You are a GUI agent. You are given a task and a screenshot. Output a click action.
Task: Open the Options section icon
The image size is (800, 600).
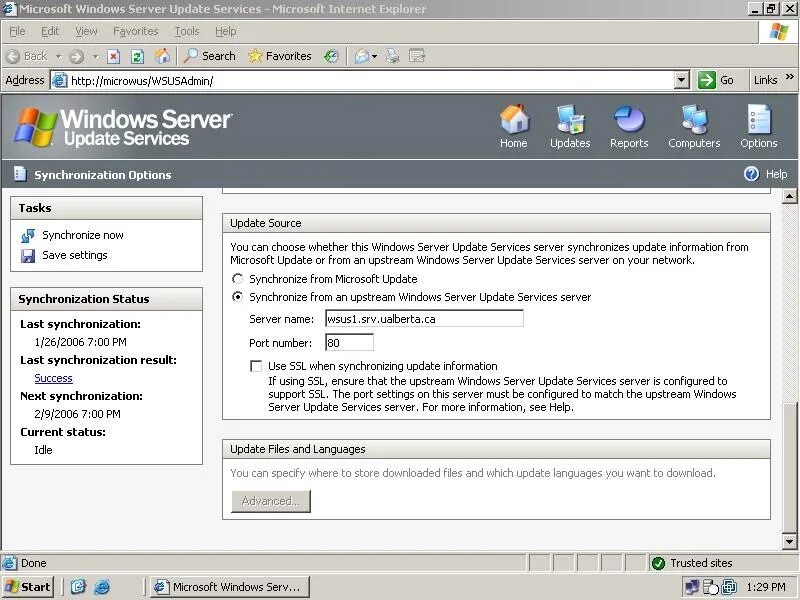click(759, 119)
